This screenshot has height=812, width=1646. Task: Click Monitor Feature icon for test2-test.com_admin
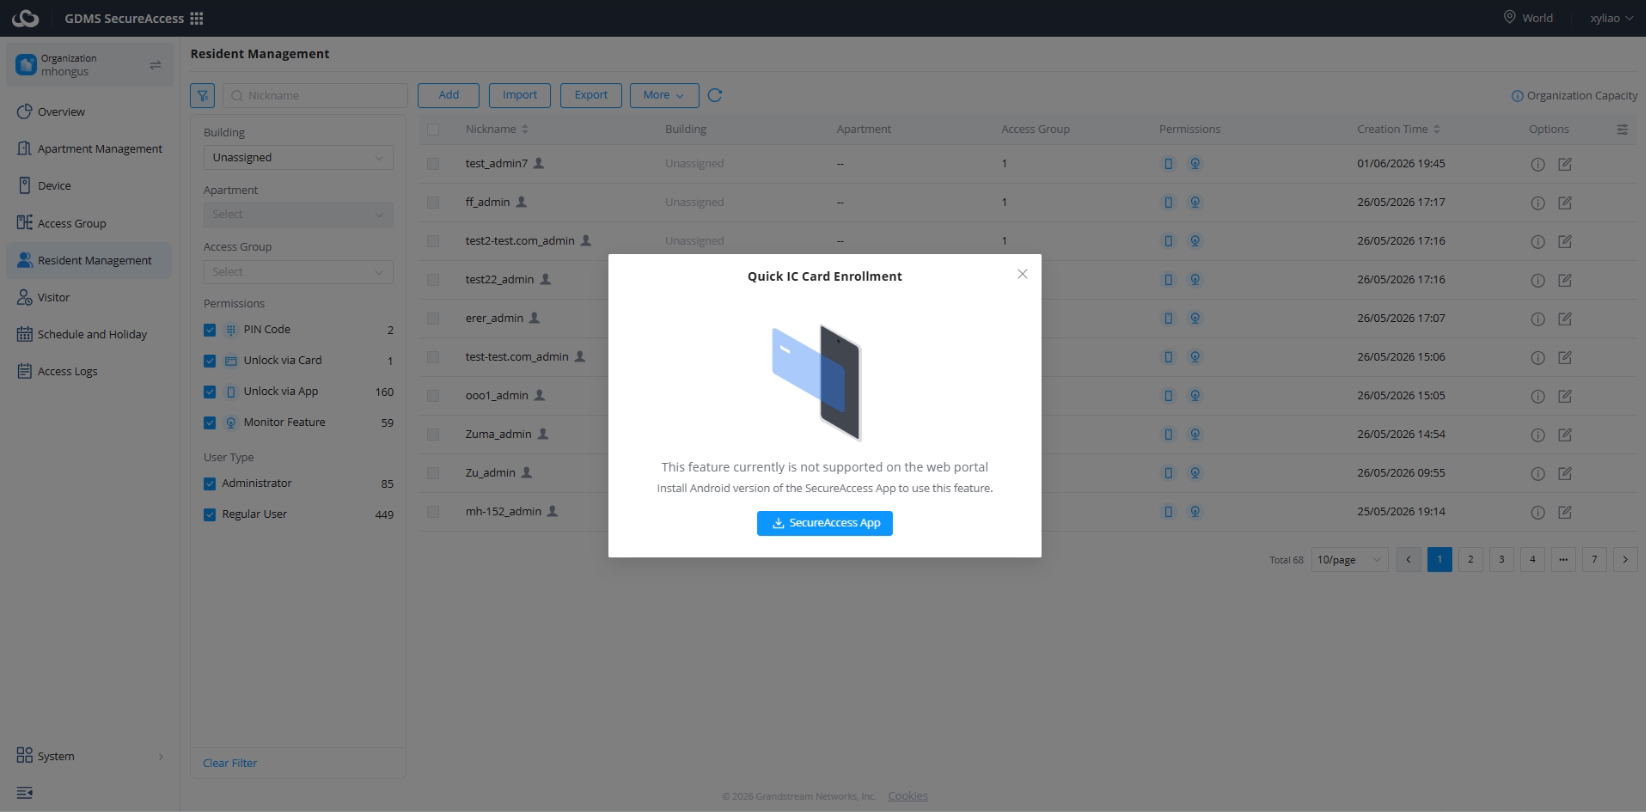1195,241
